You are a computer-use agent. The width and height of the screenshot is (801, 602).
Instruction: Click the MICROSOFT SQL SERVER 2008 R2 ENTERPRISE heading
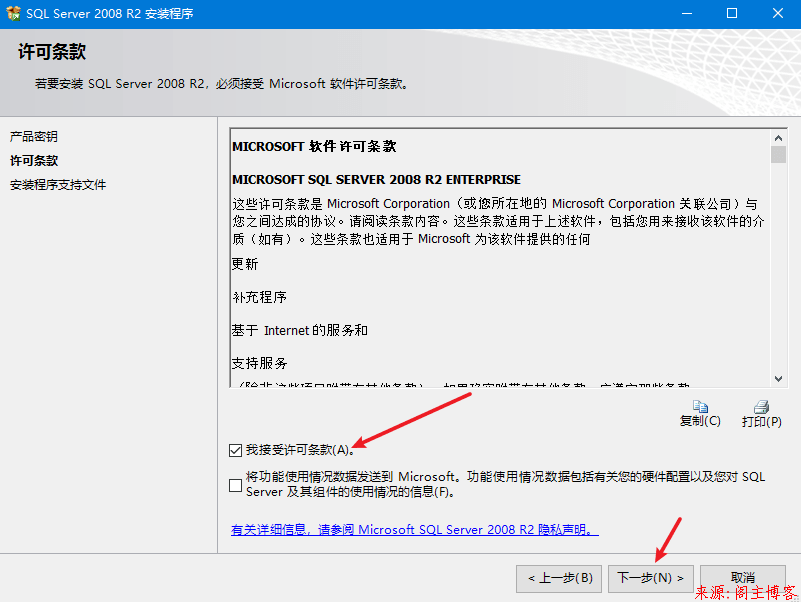[376, 179]
